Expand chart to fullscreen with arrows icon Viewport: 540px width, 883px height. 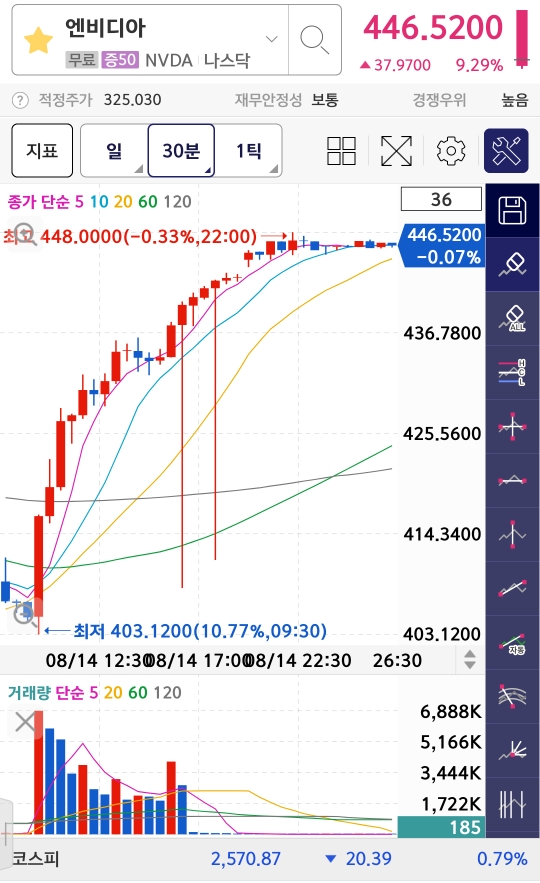coord(396,151)
